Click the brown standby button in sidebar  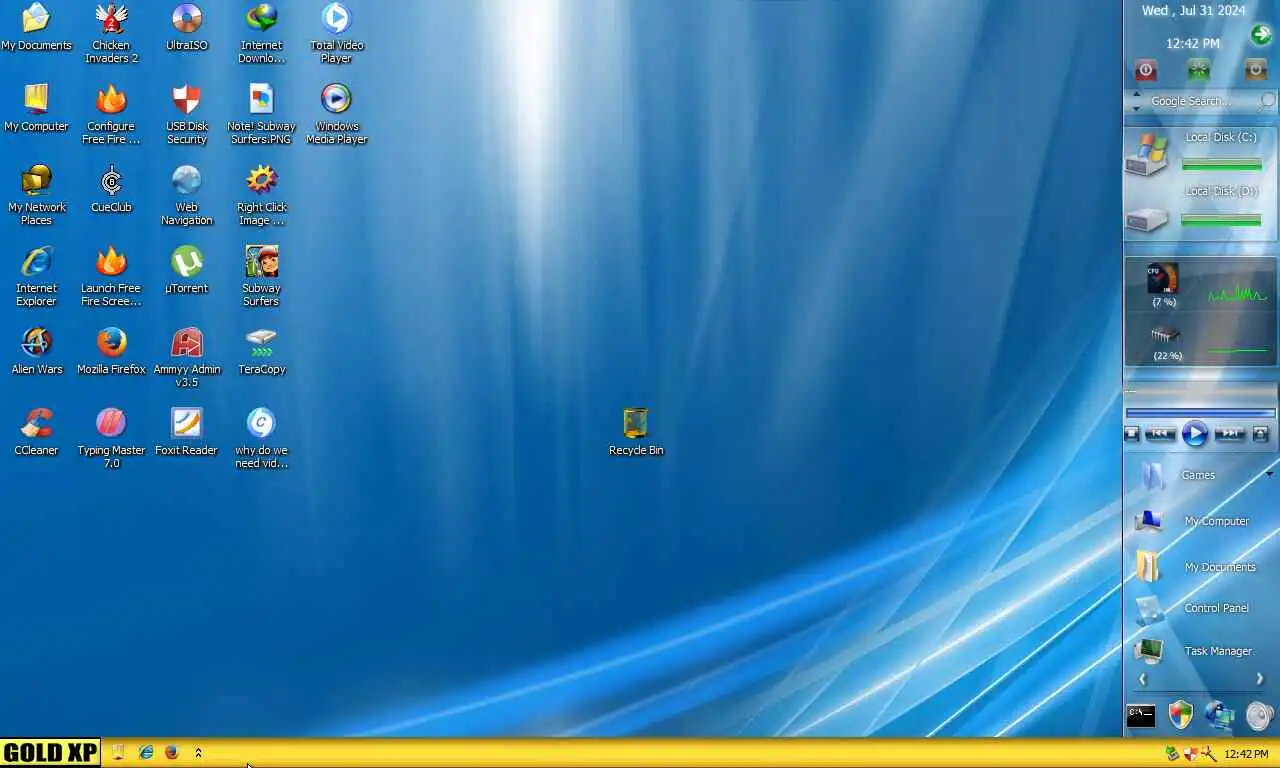(x=1255, y=70)
